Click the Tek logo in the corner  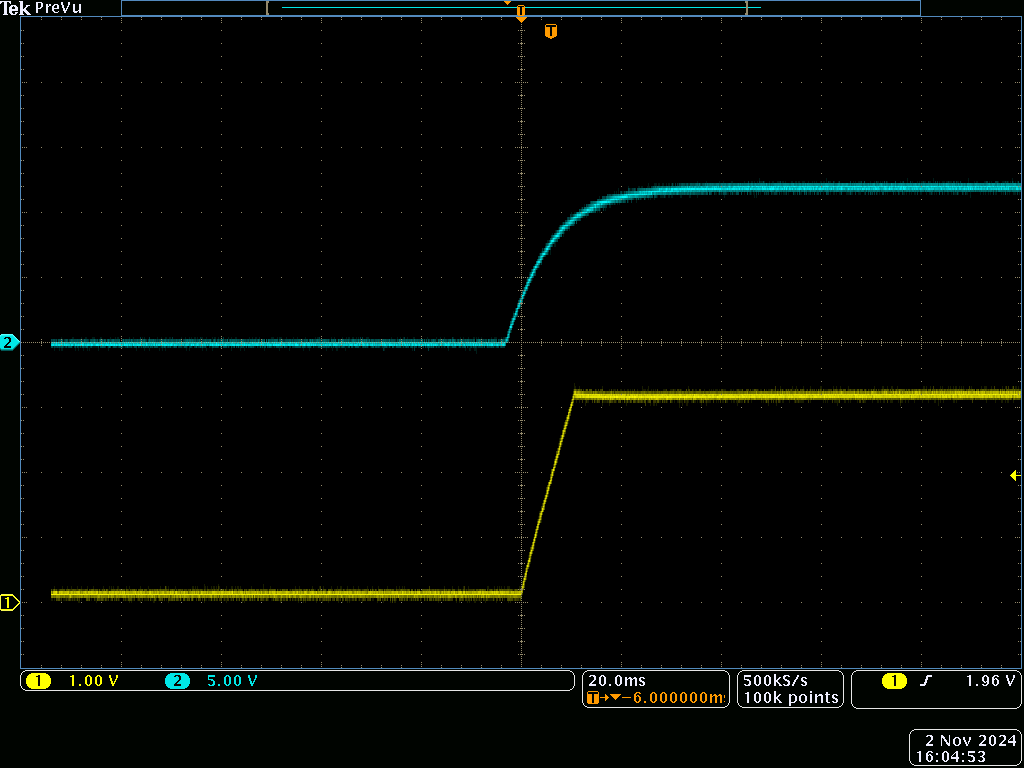coord(14,8)
